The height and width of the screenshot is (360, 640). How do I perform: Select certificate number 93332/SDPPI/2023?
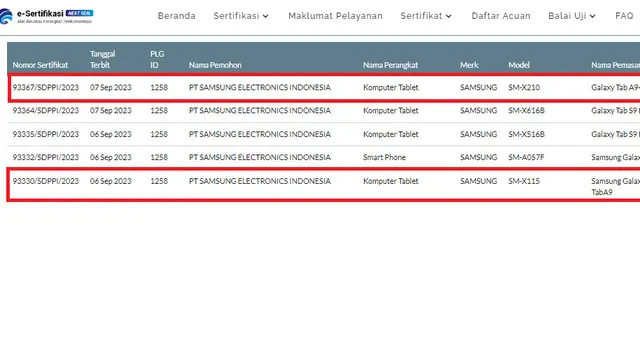46,157
